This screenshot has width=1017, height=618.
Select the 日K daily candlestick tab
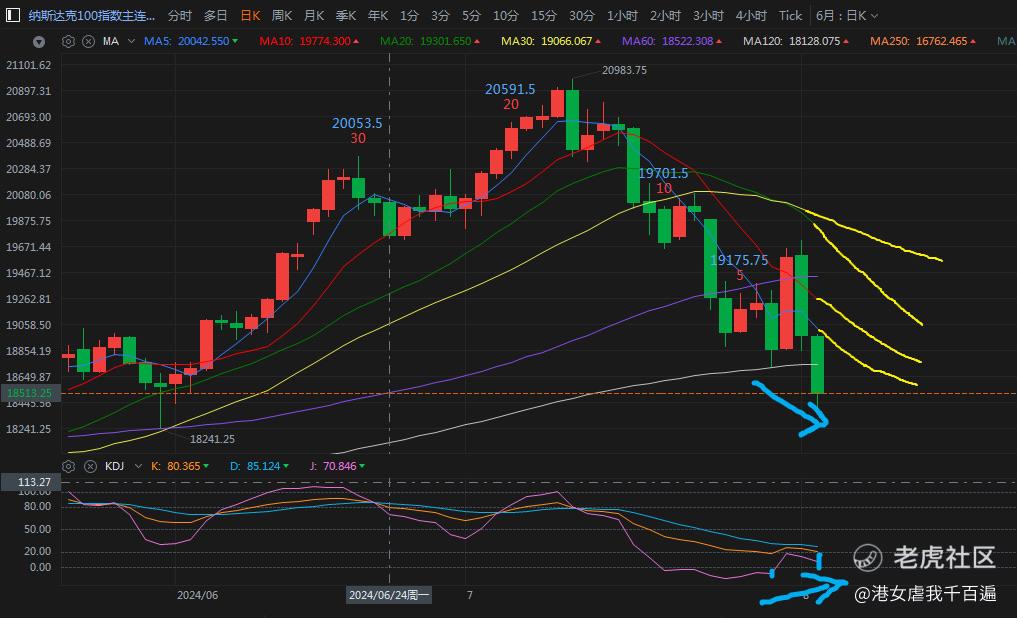click(250, 16)
